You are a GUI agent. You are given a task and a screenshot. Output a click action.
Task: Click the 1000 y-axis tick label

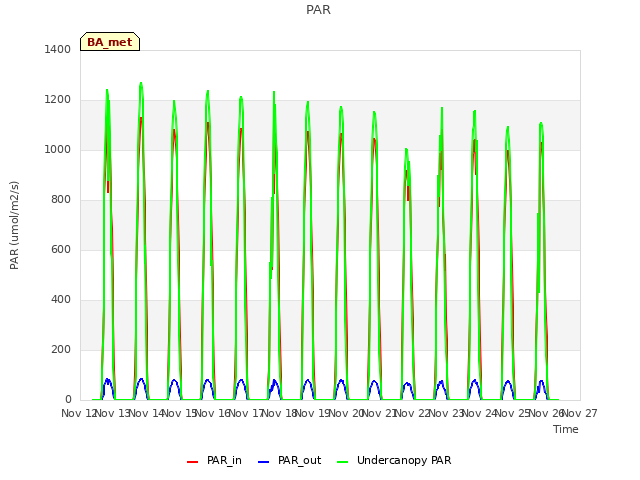tap(58, 149)
